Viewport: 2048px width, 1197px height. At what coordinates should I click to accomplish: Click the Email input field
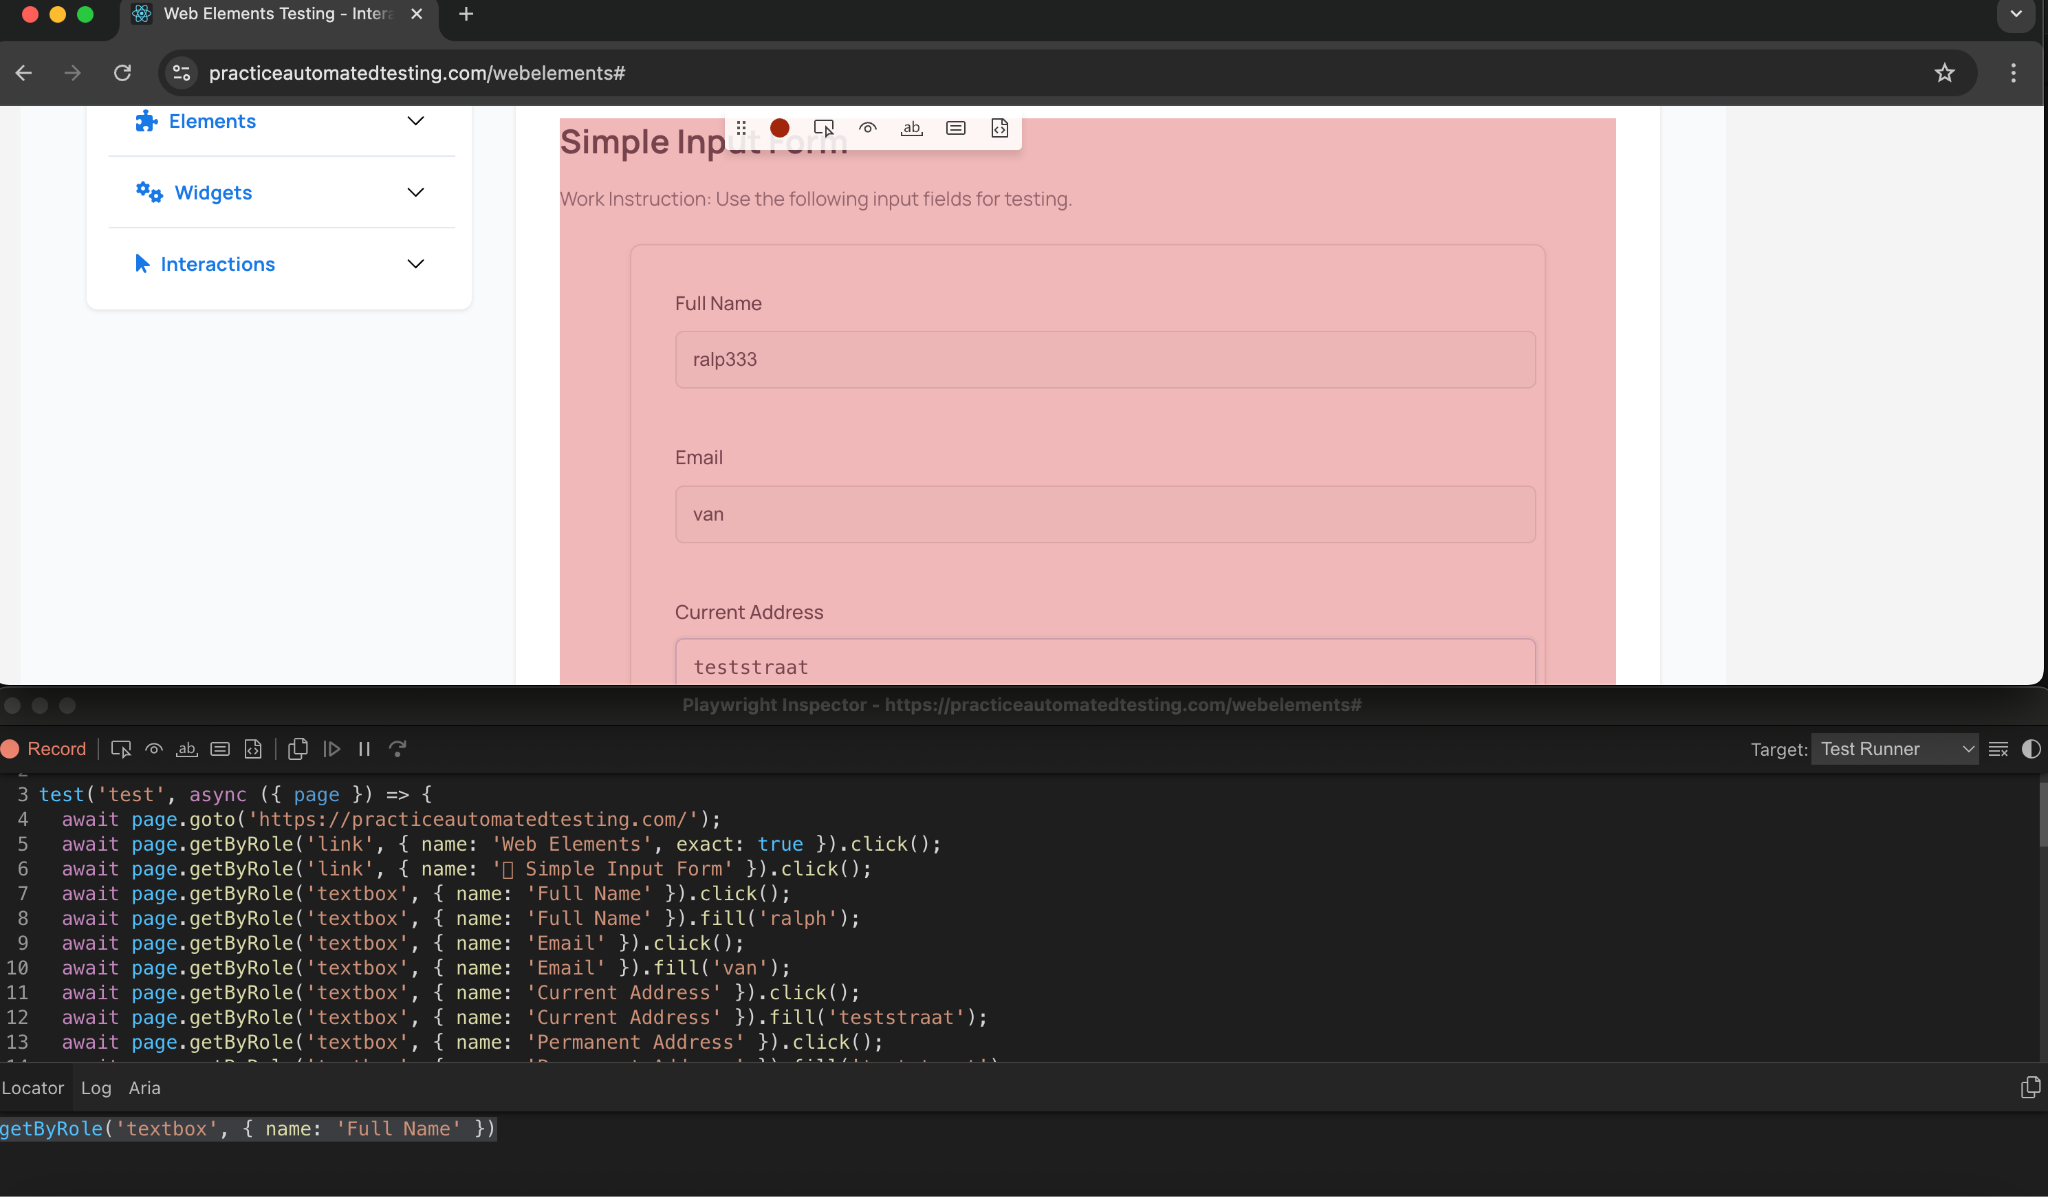(1105, 514)
